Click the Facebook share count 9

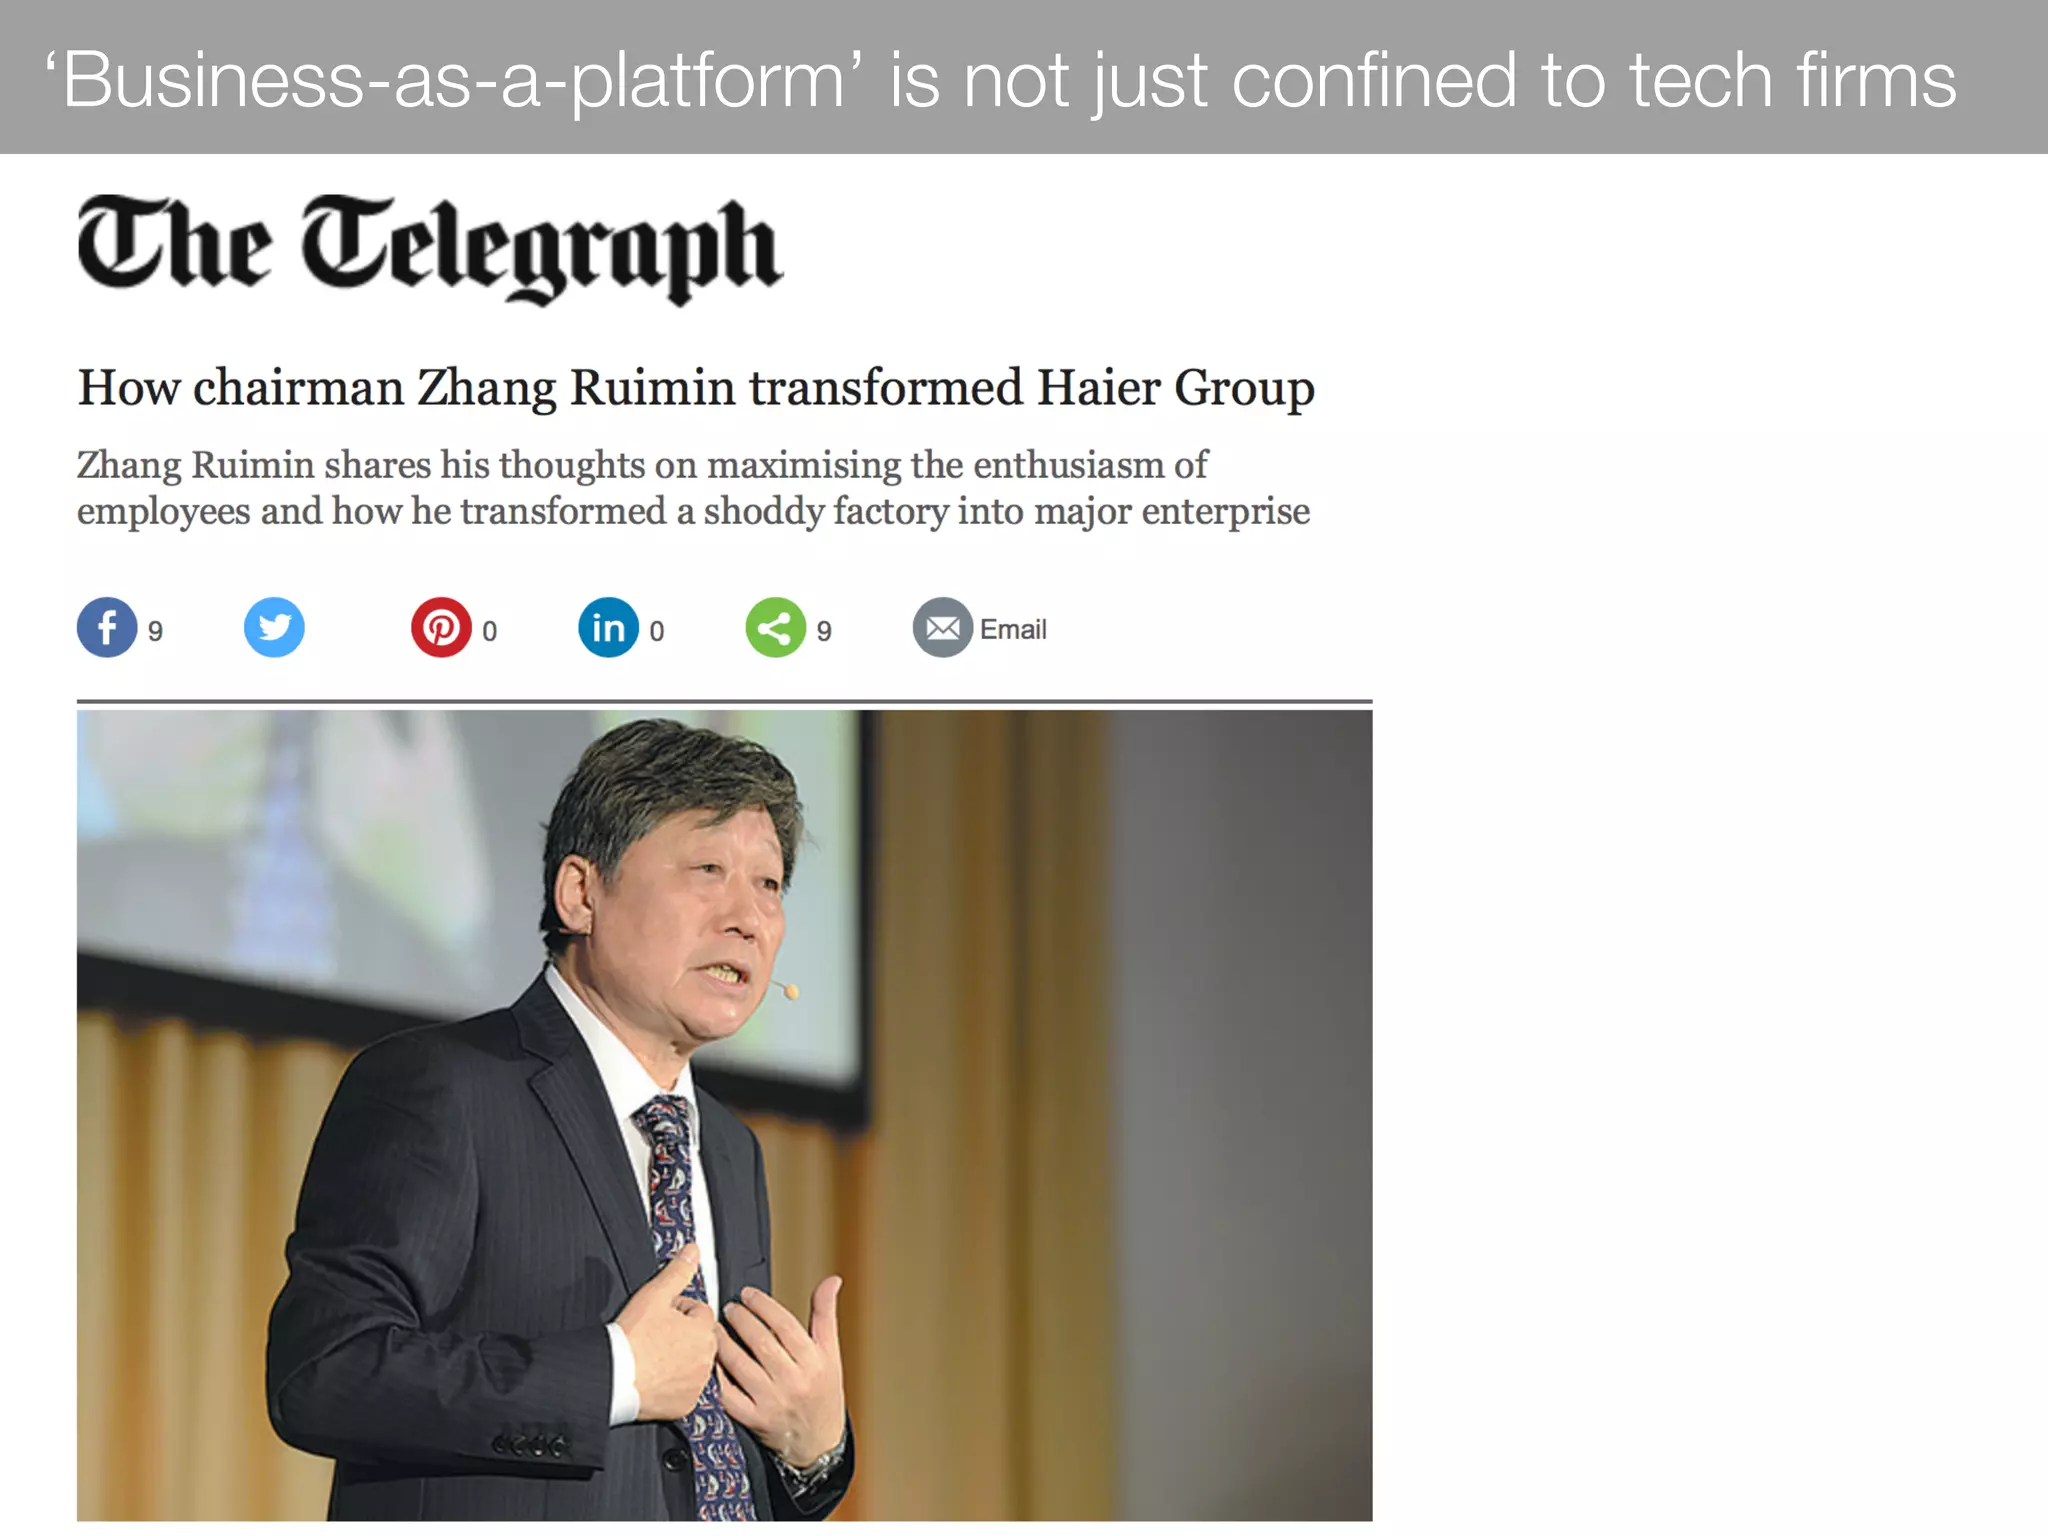tap(155, 631)
